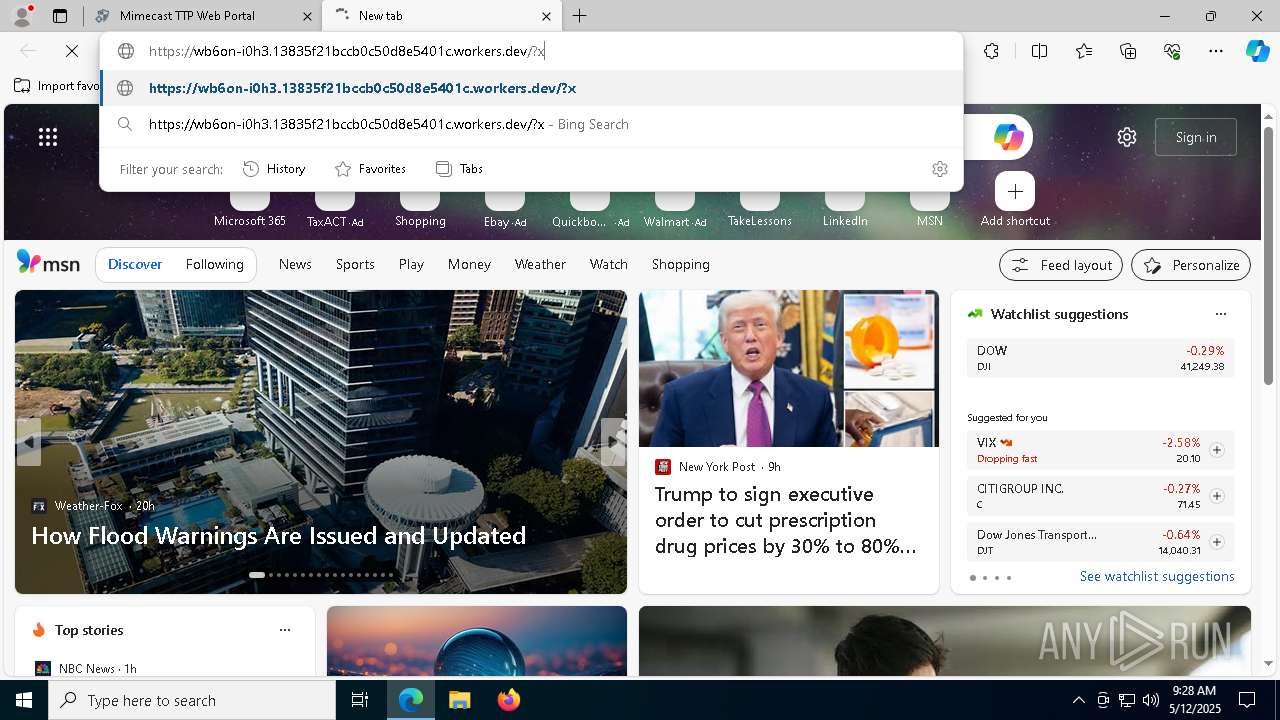Open address bar search settings gear
Screen dimensions: 1280x720
pyautogui.click(x=939, y=169)
